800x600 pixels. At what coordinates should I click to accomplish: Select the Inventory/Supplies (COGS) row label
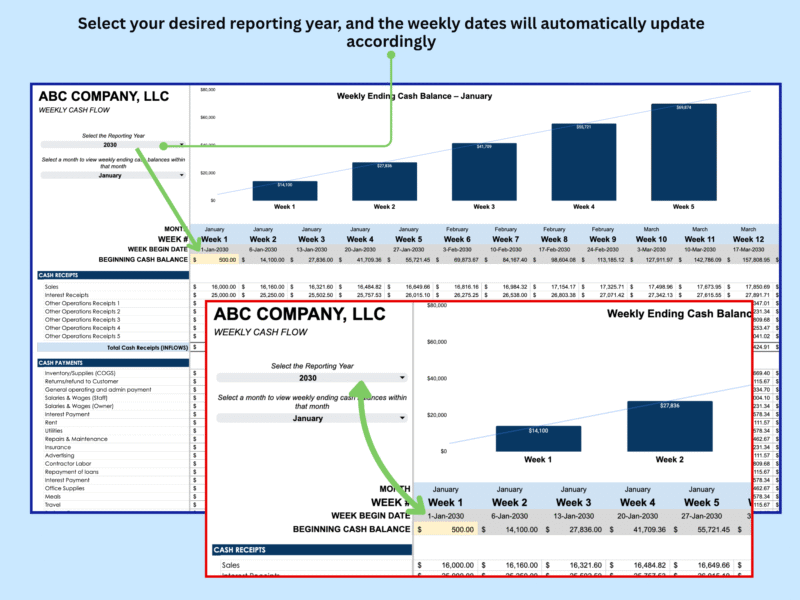pyautogui.click(x=80, y=373)
